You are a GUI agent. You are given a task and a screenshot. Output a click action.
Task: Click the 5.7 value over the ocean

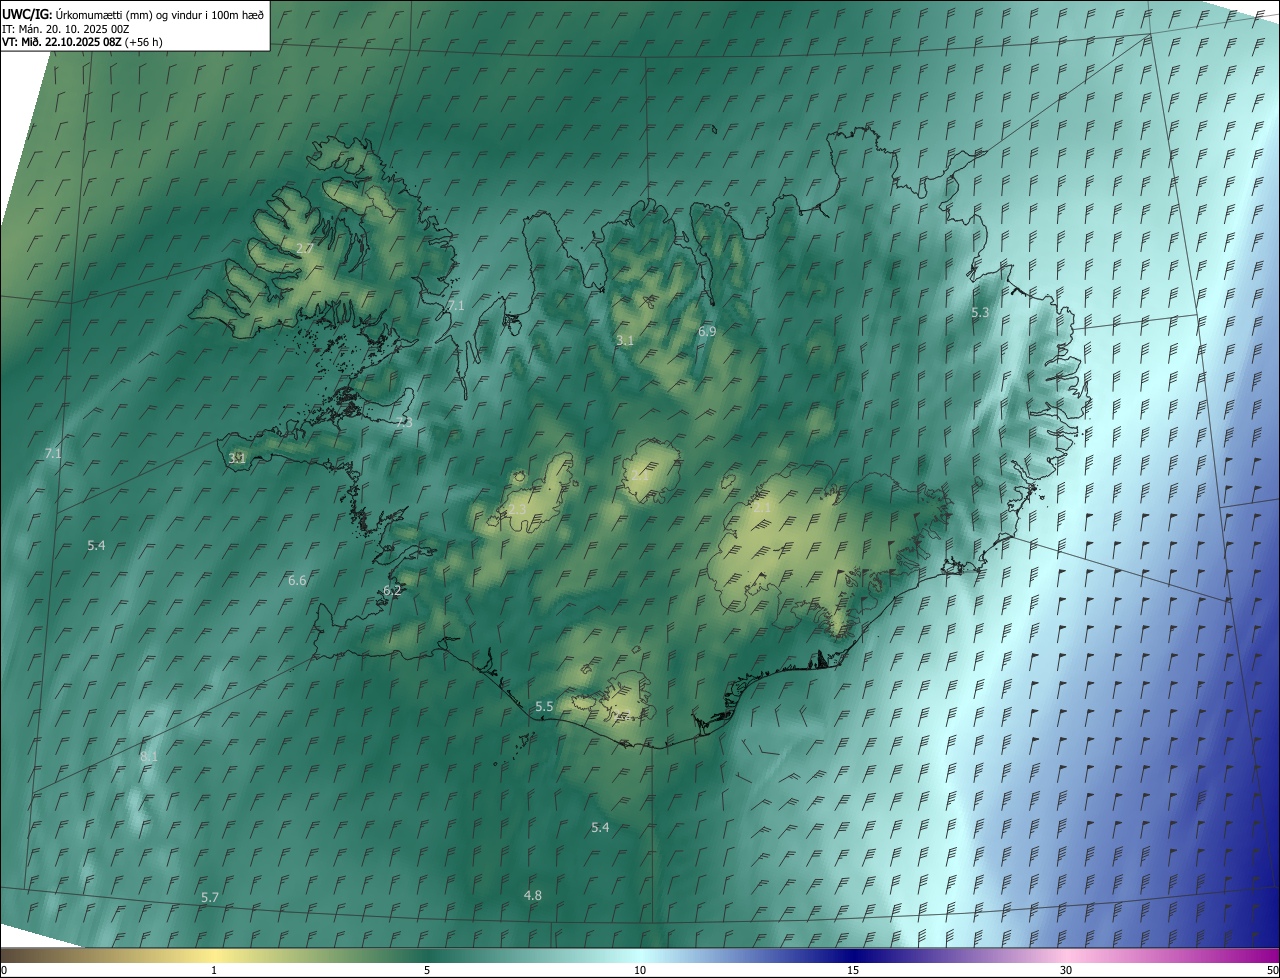coord(210,898)
